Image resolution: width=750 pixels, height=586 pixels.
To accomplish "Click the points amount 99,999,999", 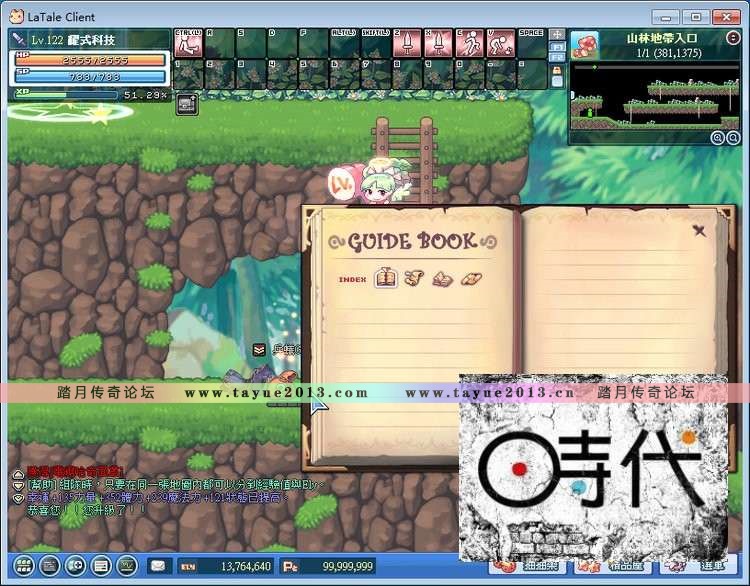I will 348,566.
